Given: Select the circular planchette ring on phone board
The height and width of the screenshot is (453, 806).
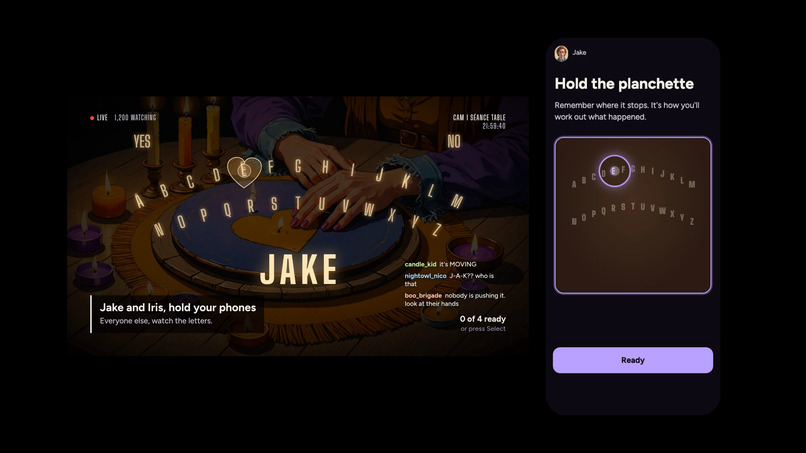Looking at the screenshot, I should point(614,171).
